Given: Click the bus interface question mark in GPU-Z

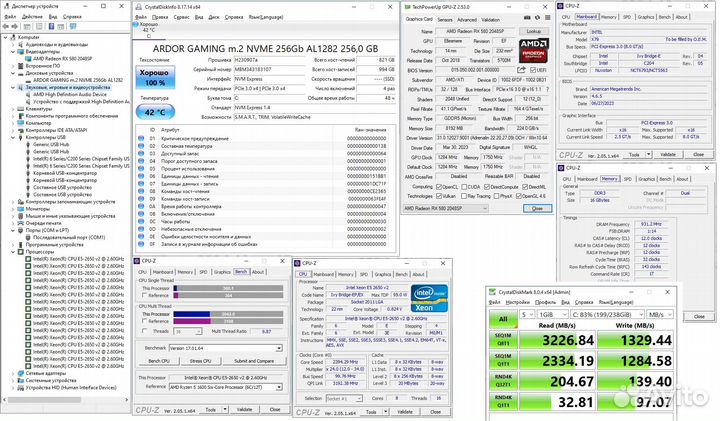Looking at the screenshot, I should [547, 90].
